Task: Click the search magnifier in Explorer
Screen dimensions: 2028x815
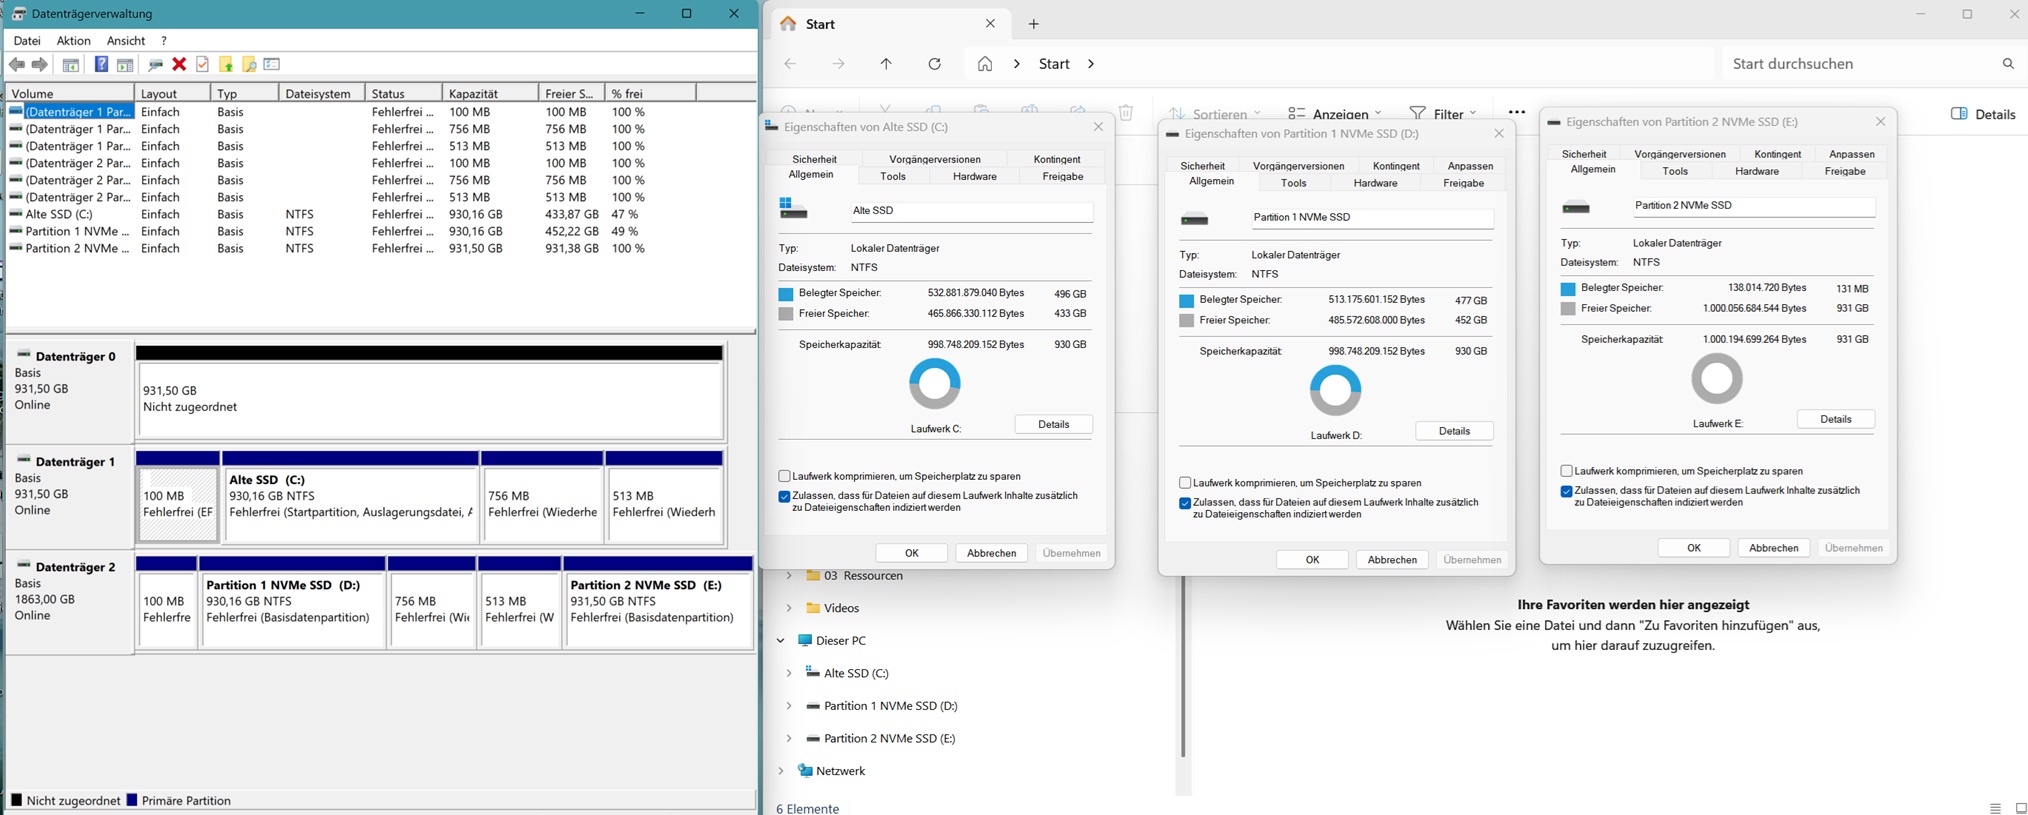Action: pyautogui.click(x=2008, y=64)
